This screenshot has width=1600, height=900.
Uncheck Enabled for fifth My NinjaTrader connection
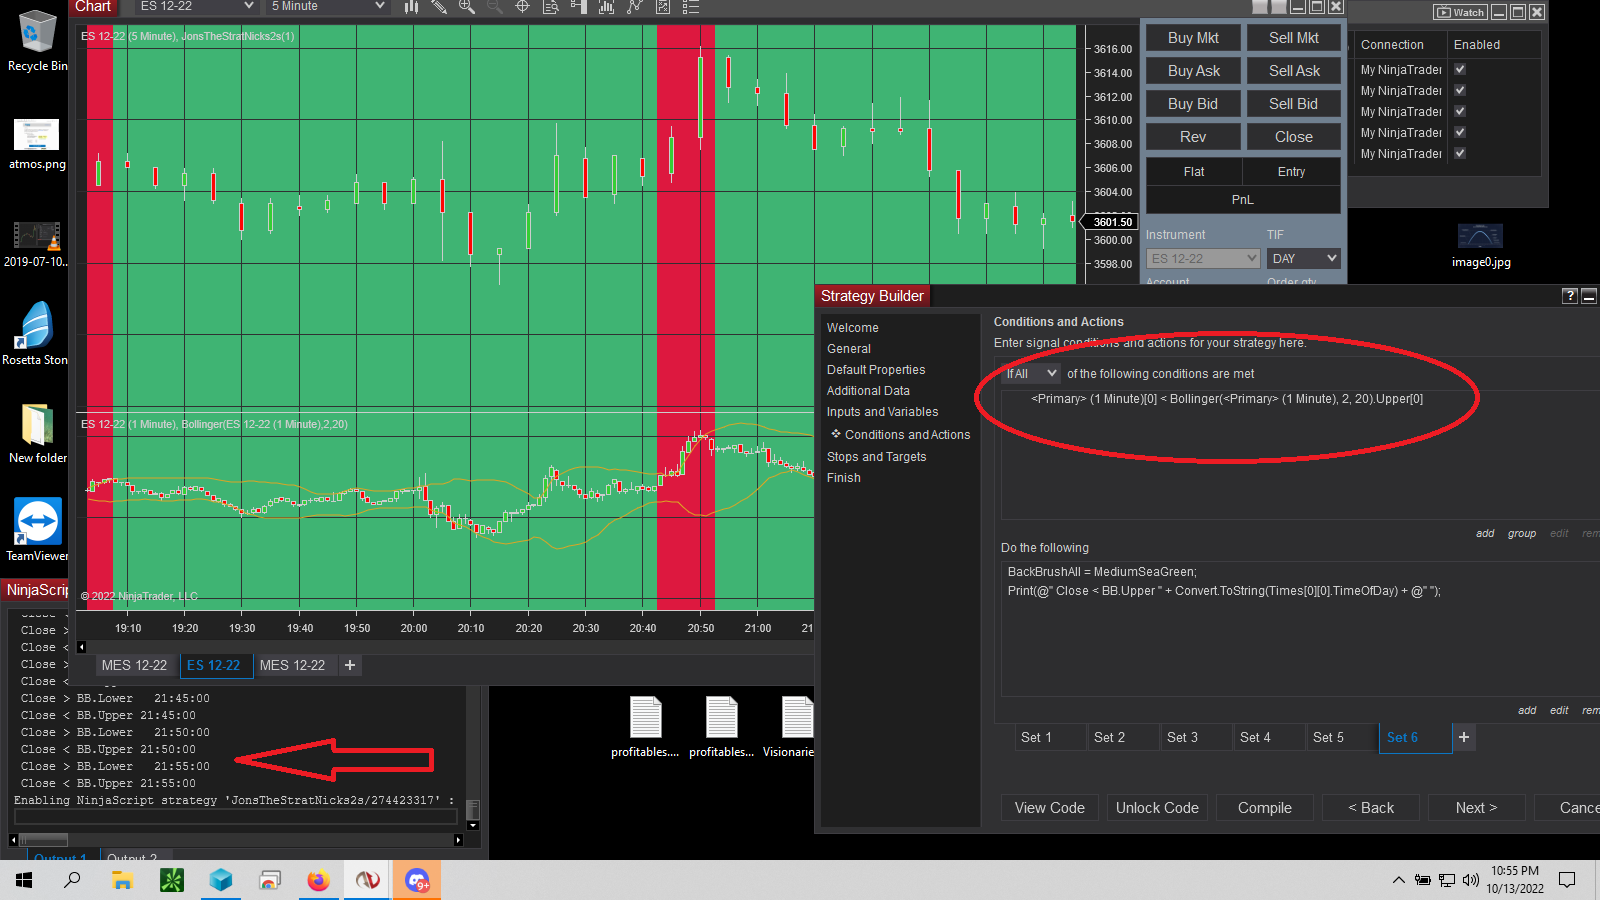point(1460,153)
